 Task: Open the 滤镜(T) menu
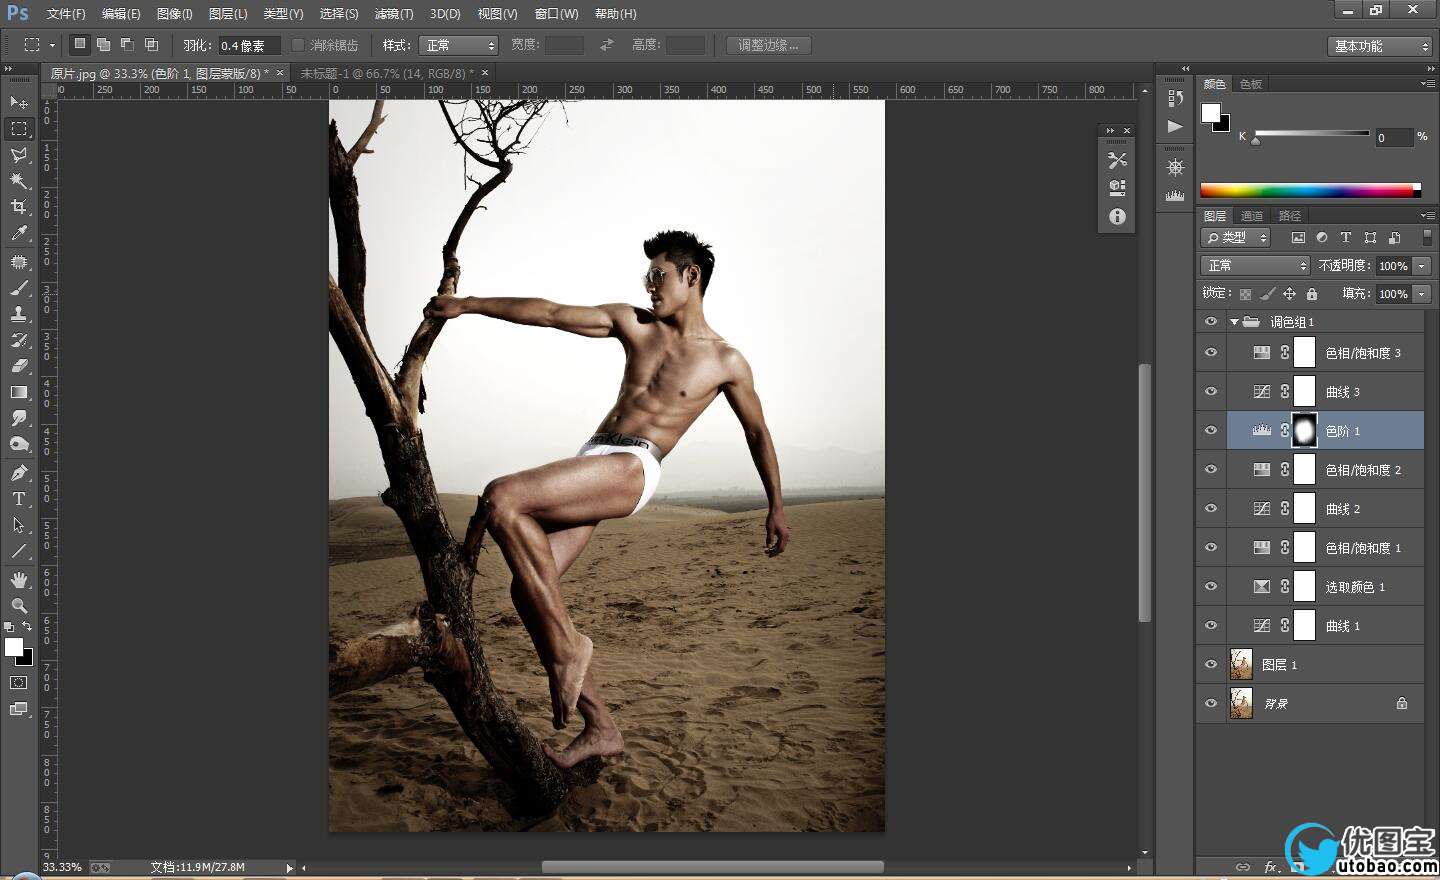(393, 14)
